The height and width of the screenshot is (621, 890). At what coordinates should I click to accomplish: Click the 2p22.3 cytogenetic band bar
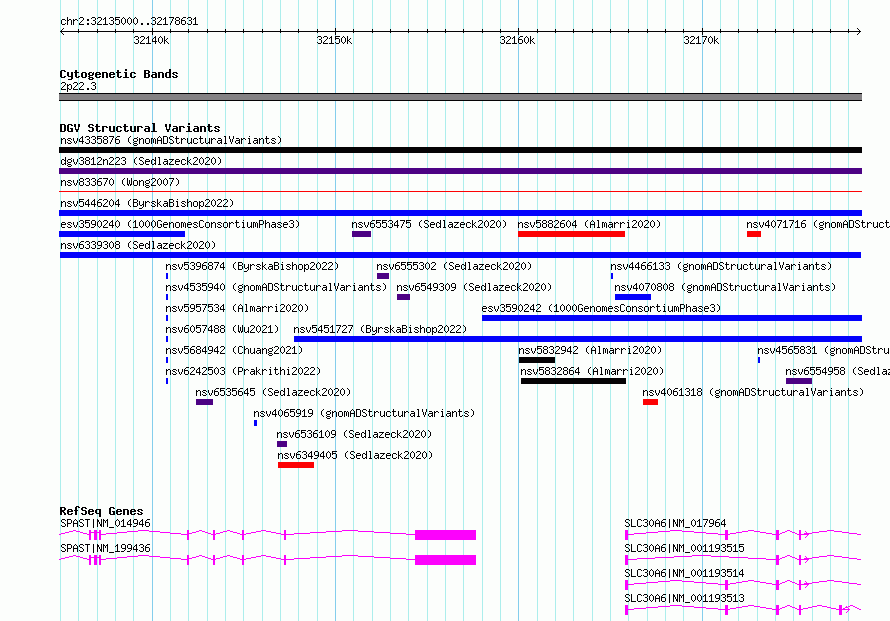(x=460, y=97)
